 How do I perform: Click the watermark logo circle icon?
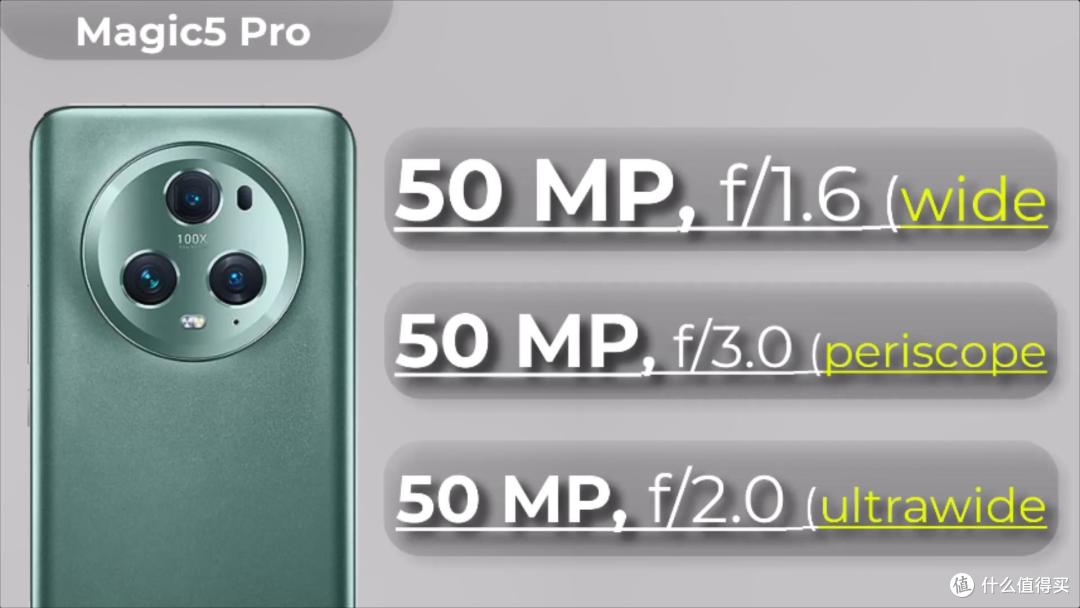coord(962,585)
